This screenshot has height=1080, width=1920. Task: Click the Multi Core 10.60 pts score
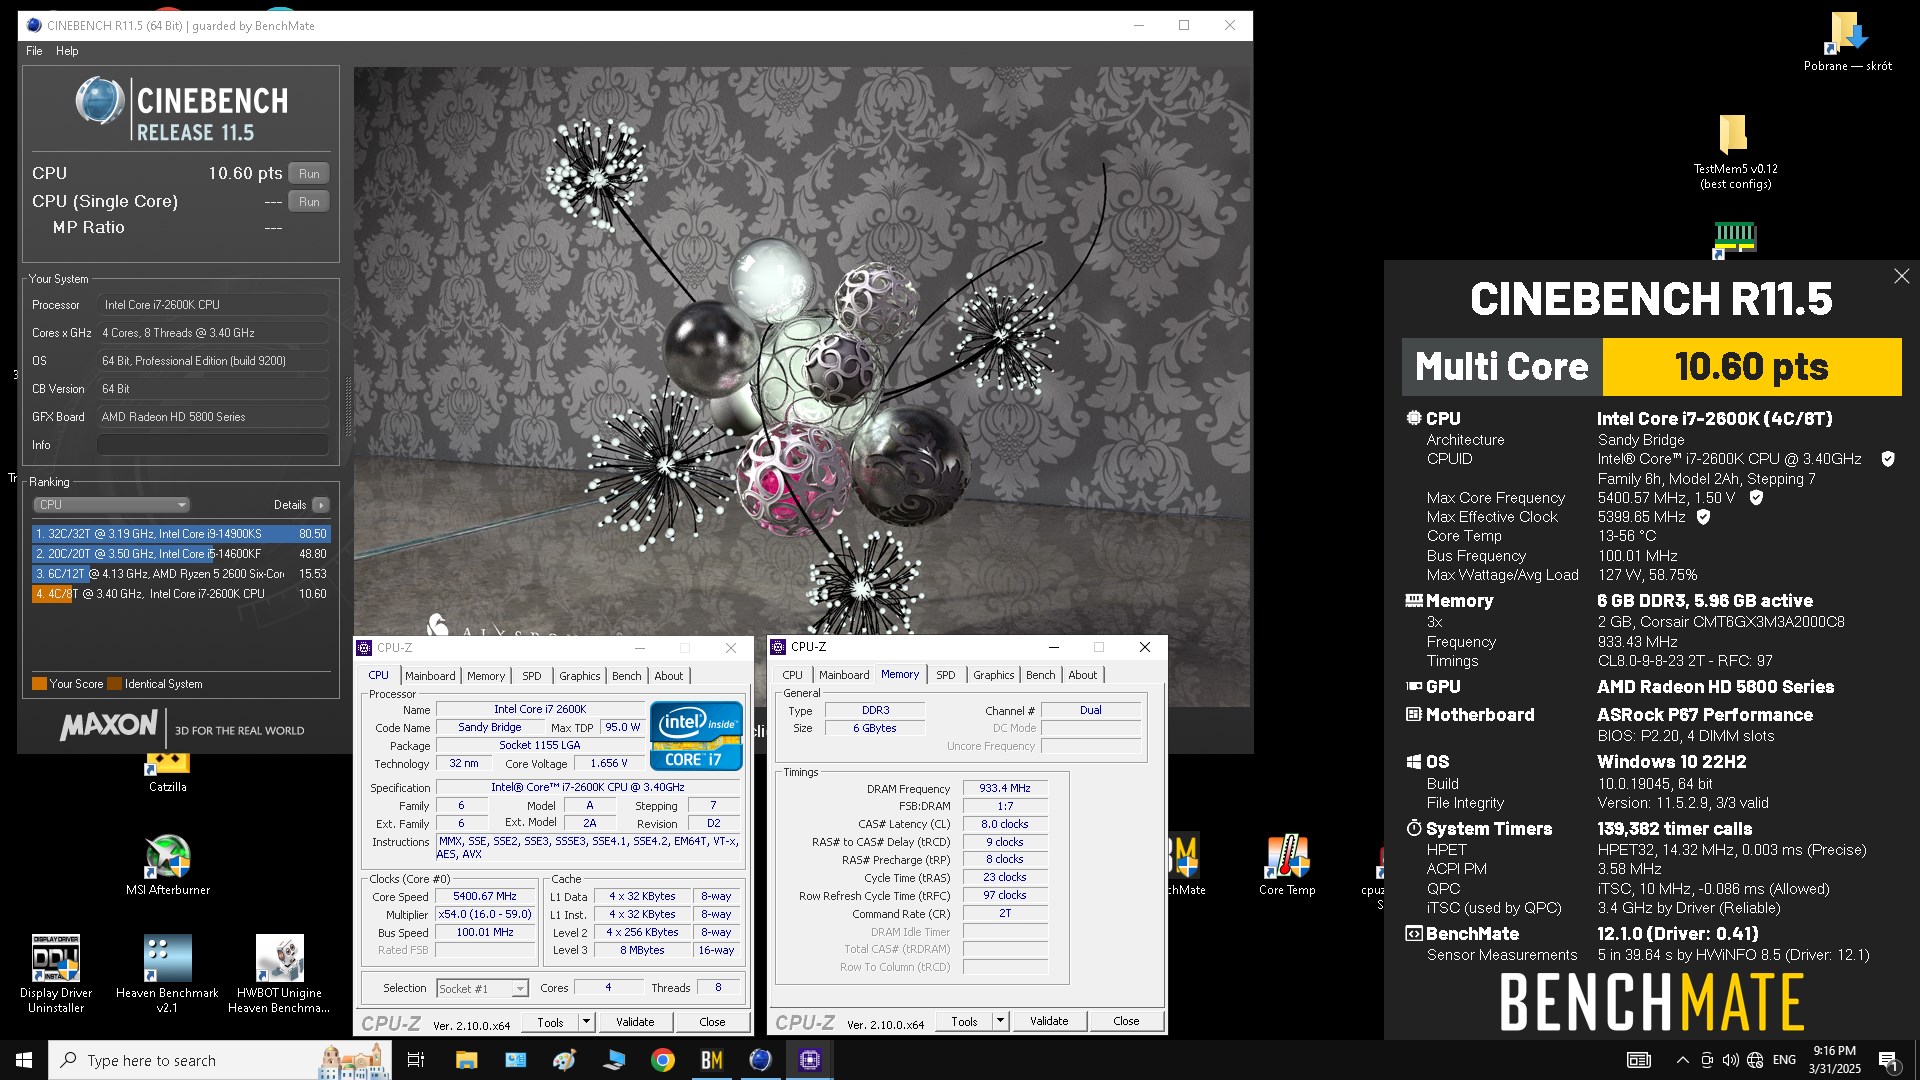[1752, 367]
